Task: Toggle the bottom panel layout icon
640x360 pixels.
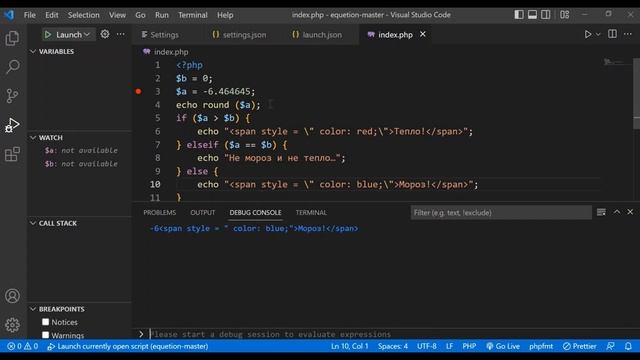Action: click(532, 15)
